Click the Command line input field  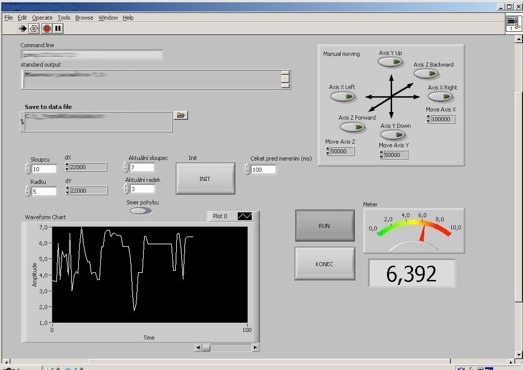tap(91, 54)
